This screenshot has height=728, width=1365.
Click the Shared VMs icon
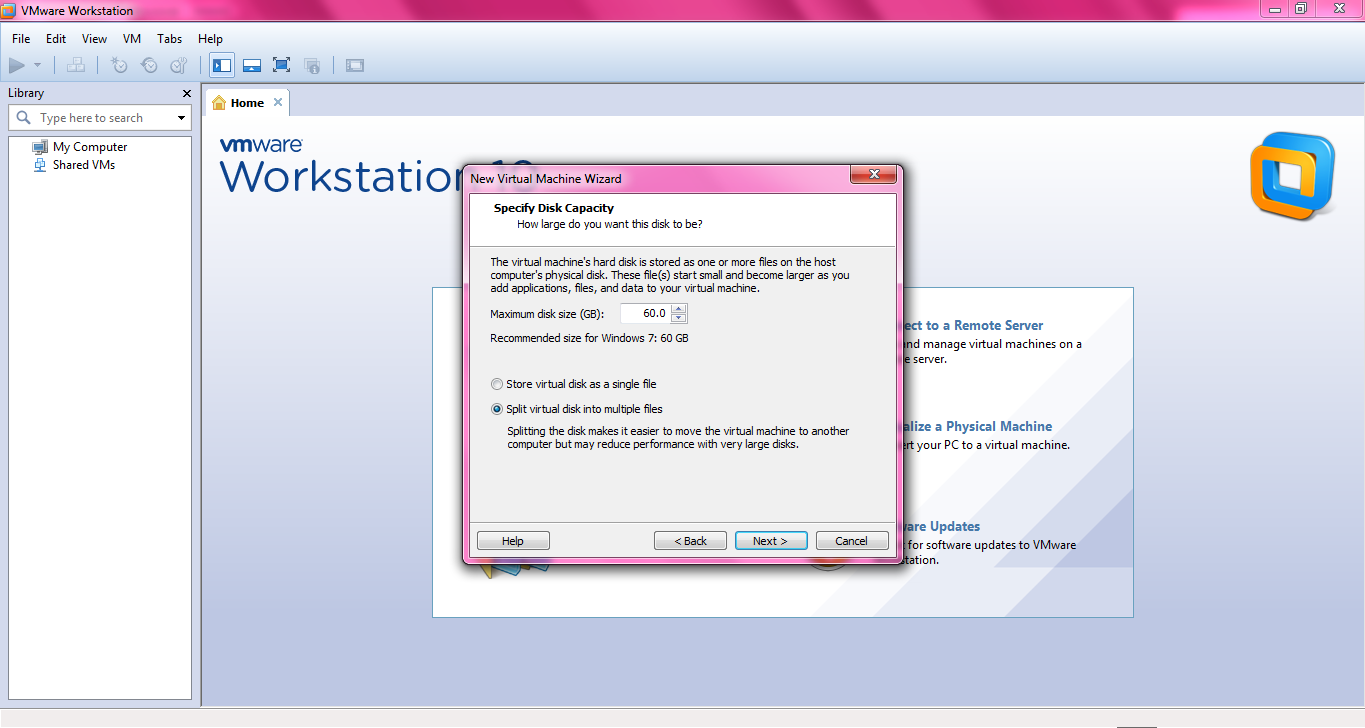pos(40,165)
